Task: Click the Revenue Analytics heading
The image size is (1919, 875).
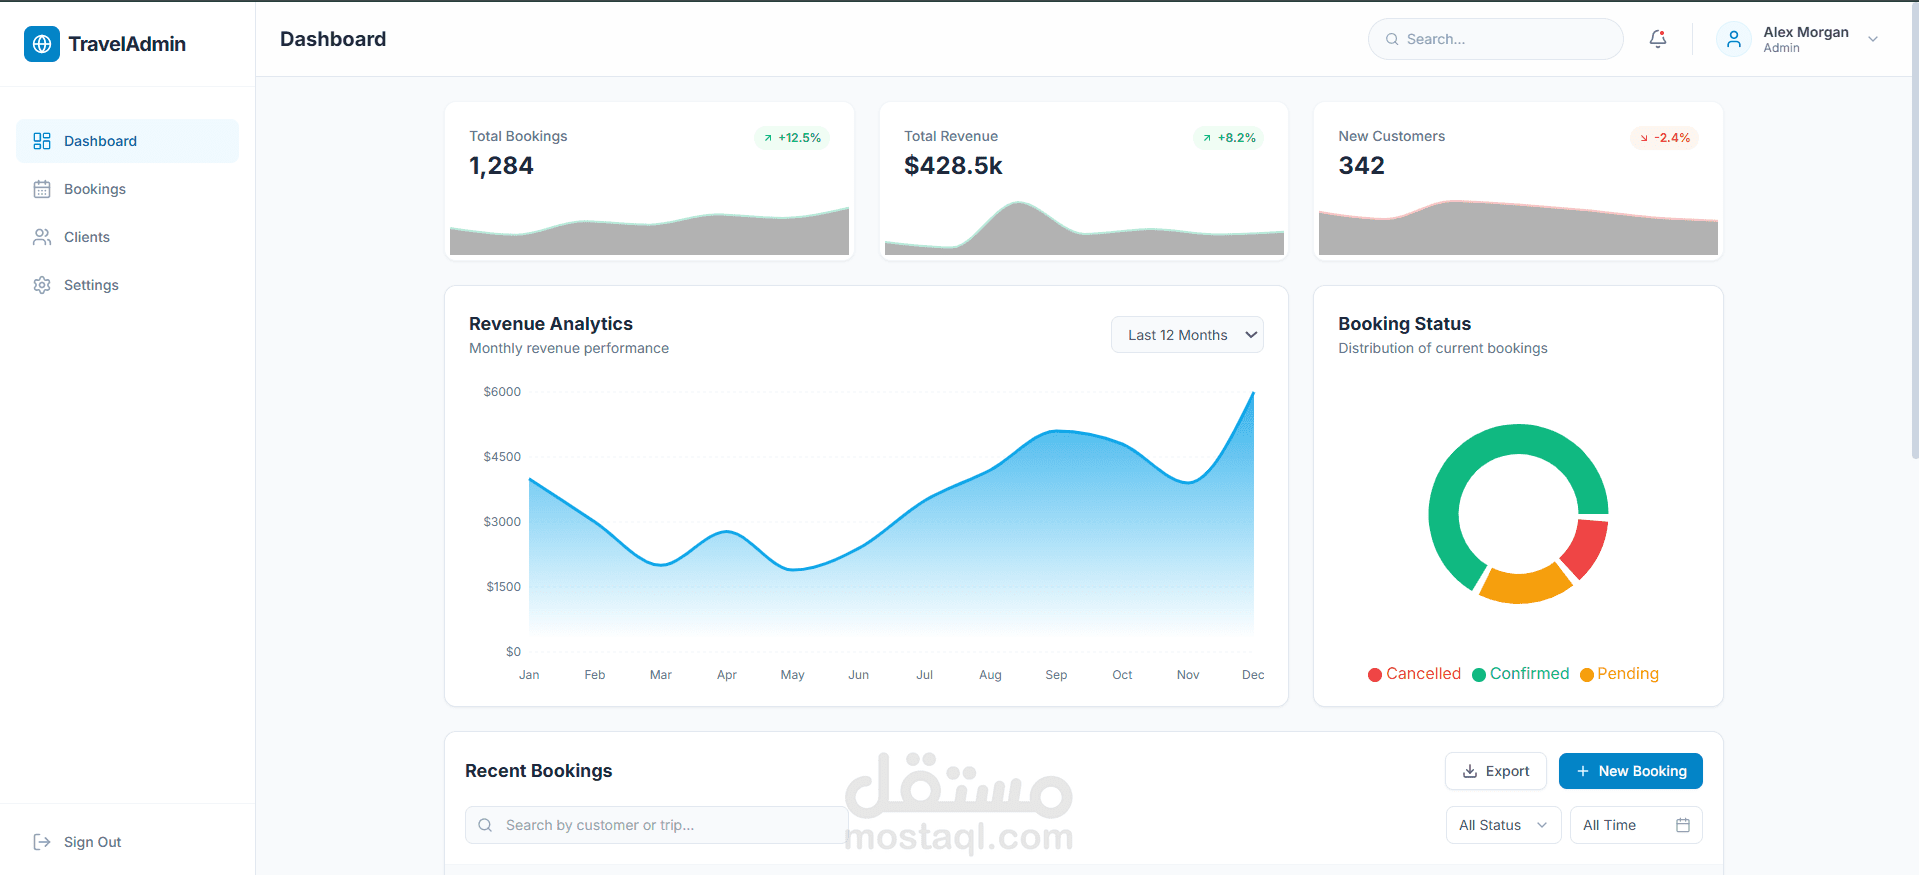Action: click(x=551, y=324)
